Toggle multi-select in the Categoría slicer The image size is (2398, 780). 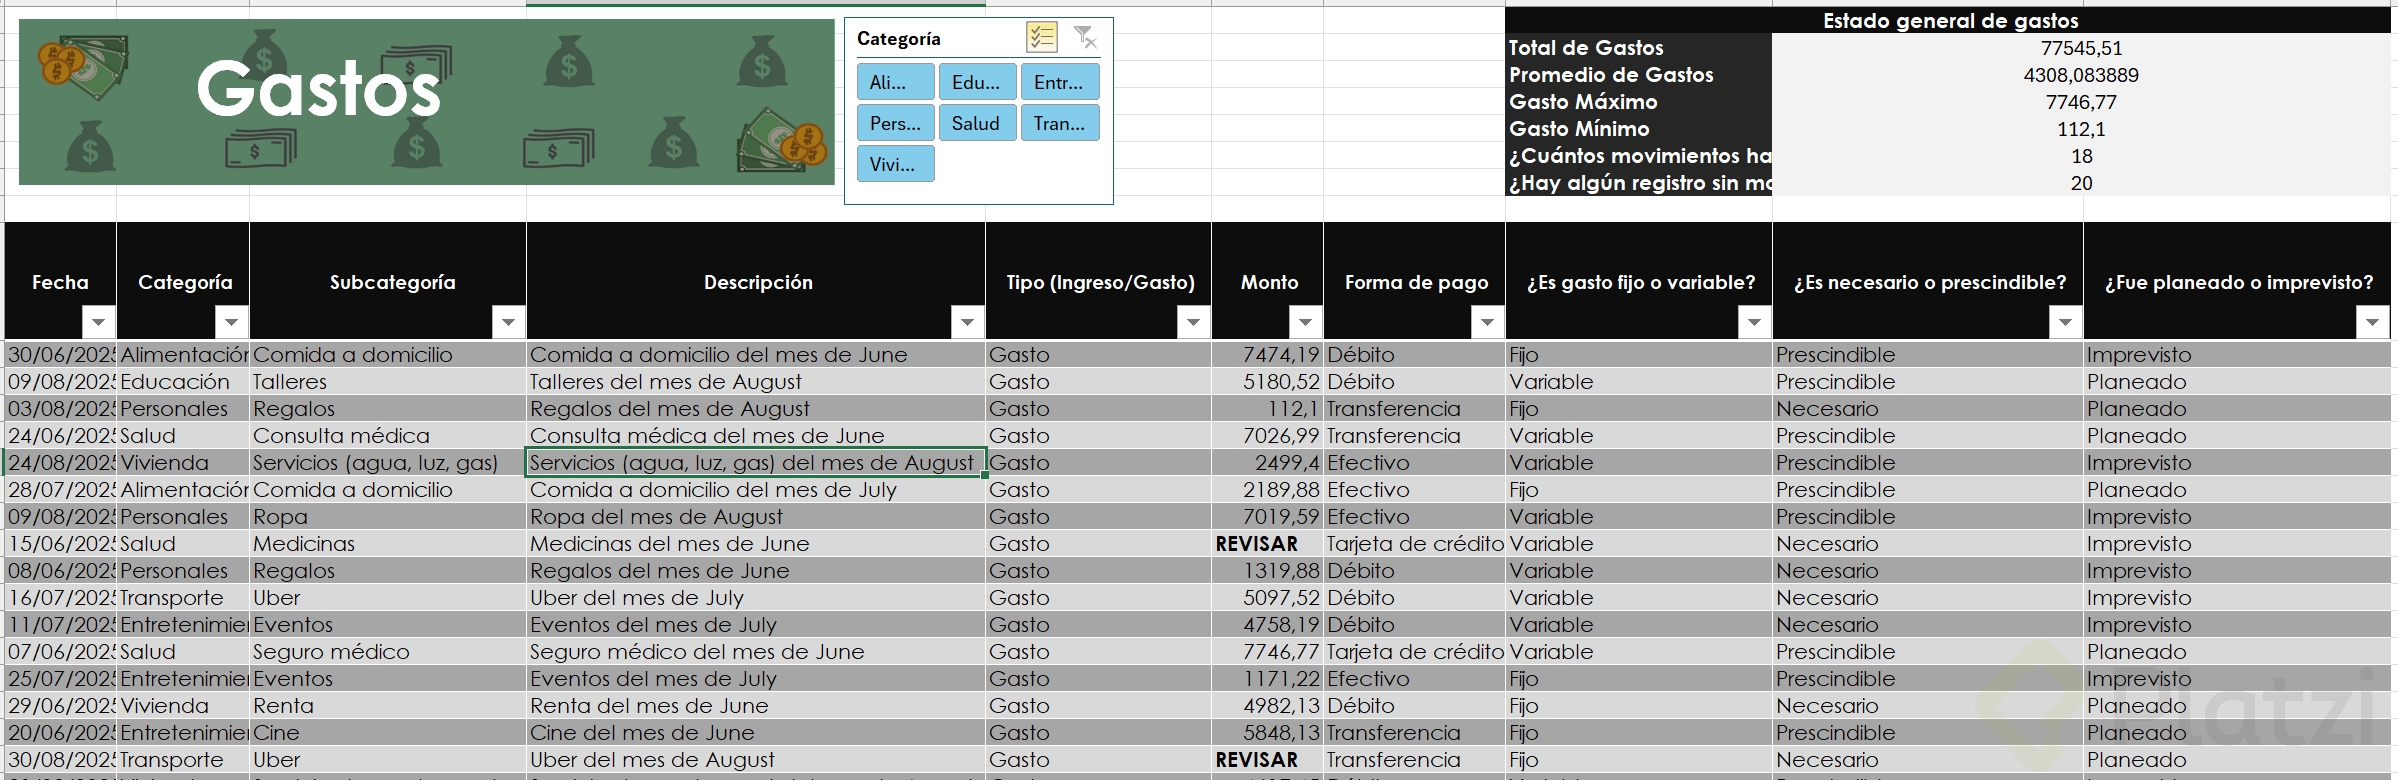(x=1041, y=38)
